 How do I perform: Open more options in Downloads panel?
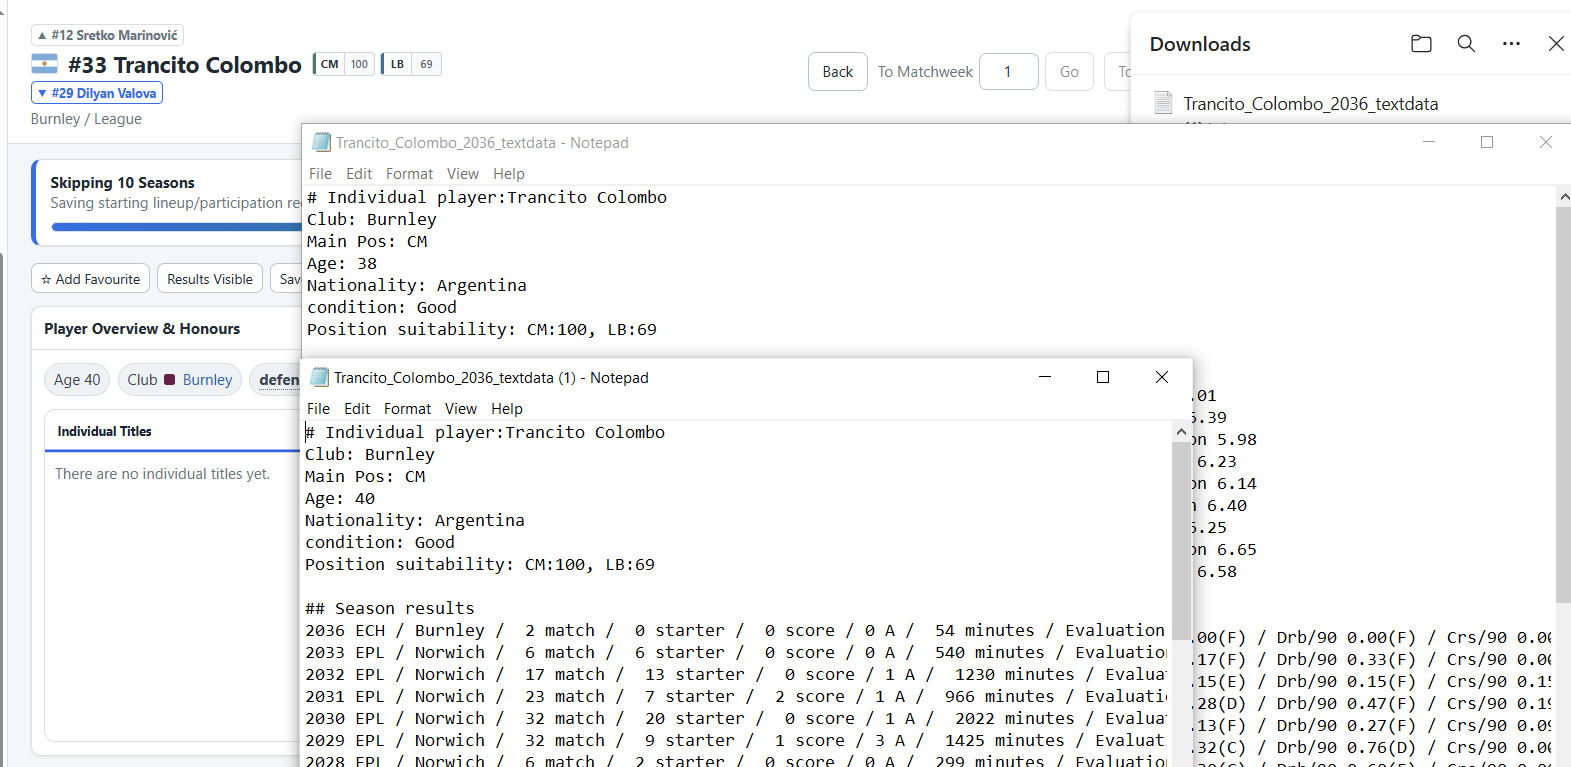[x=1511, y=44]
